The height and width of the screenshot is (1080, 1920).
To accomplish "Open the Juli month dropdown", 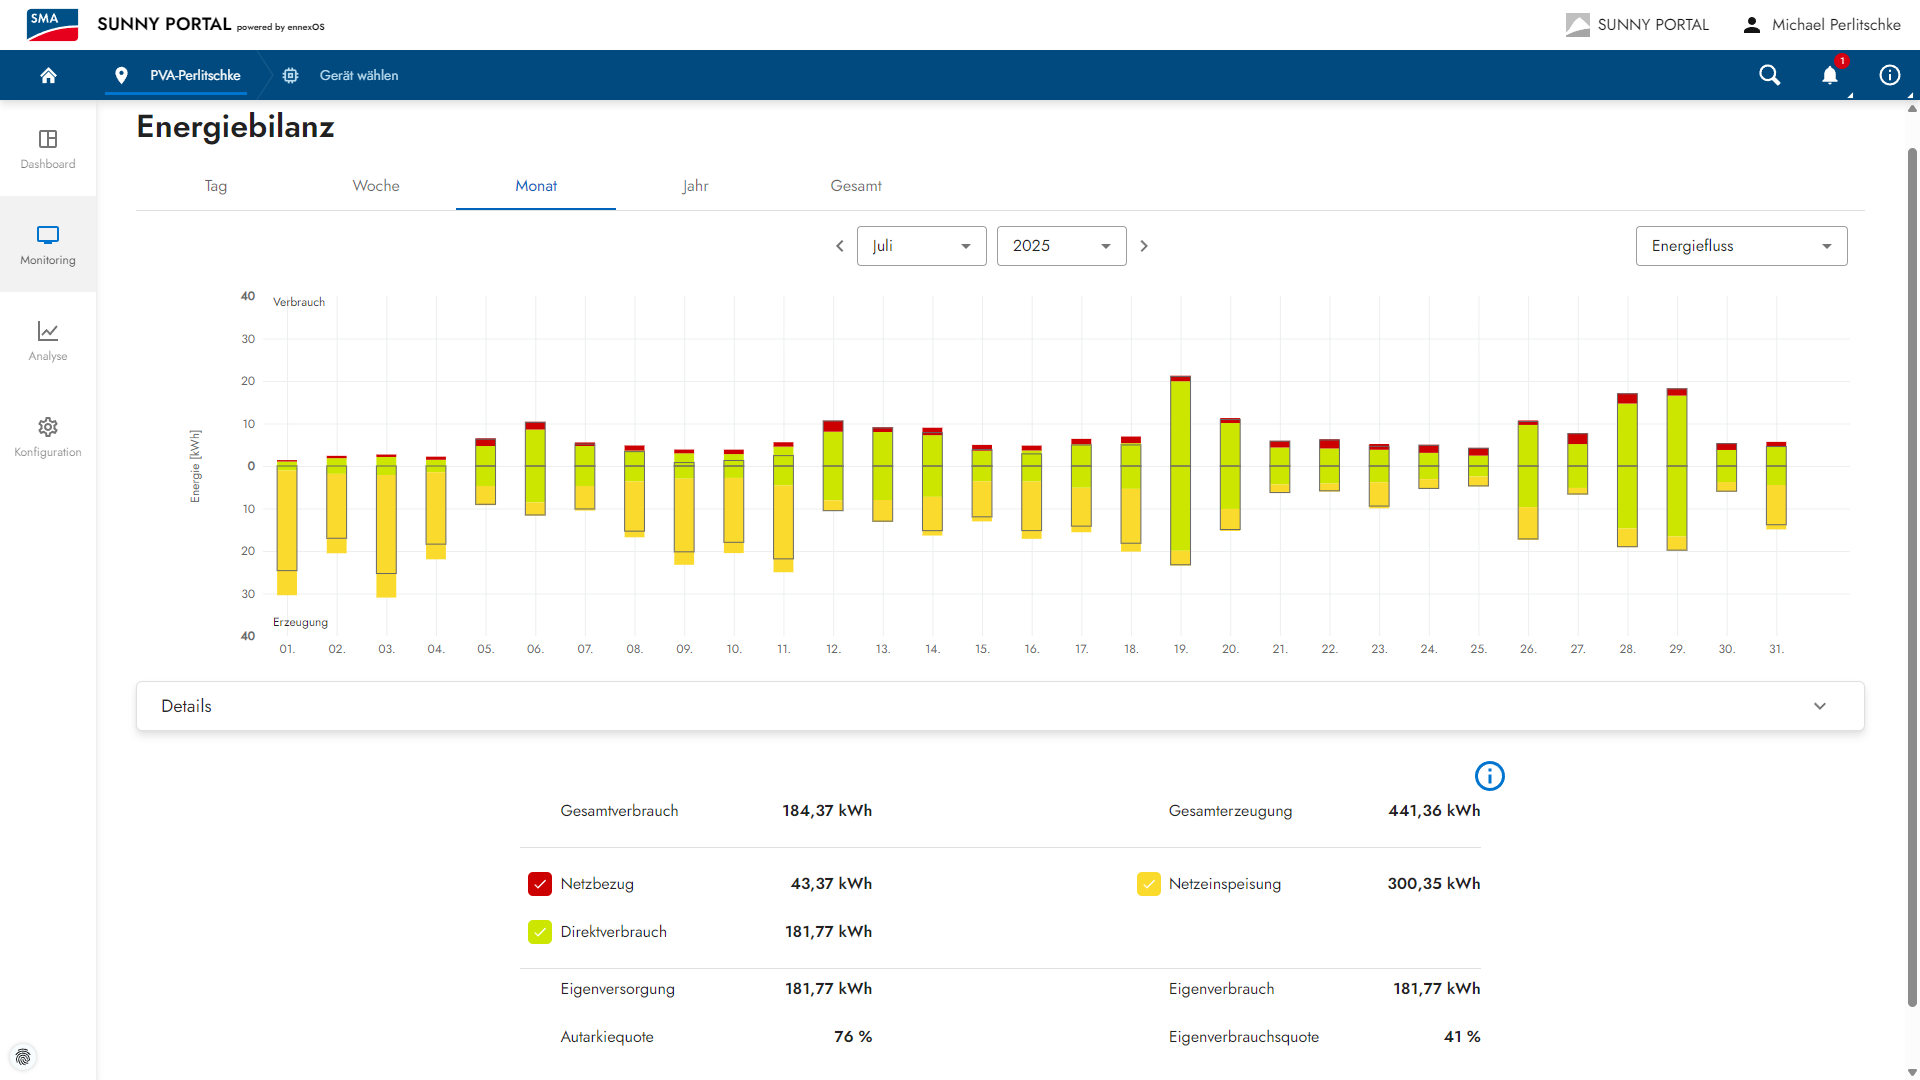I will (921, 246).
